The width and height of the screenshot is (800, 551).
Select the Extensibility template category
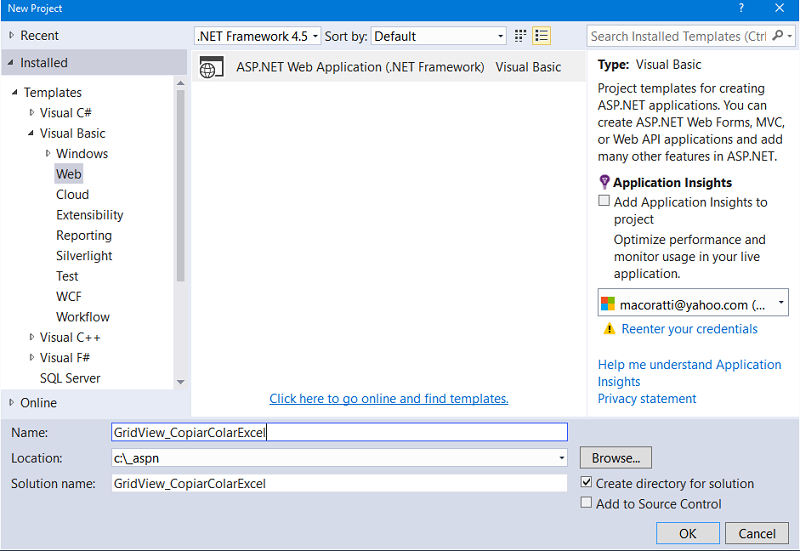click(x=90, y=215)
